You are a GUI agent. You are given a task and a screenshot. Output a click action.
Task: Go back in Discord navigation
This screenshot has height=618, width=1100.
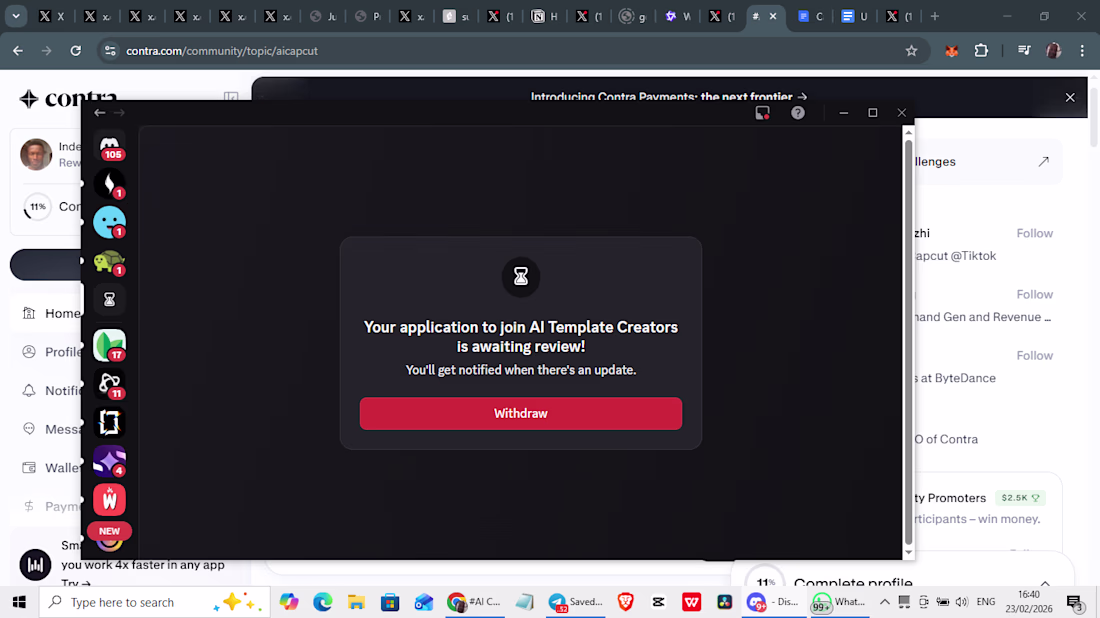[x=100, y=112]
